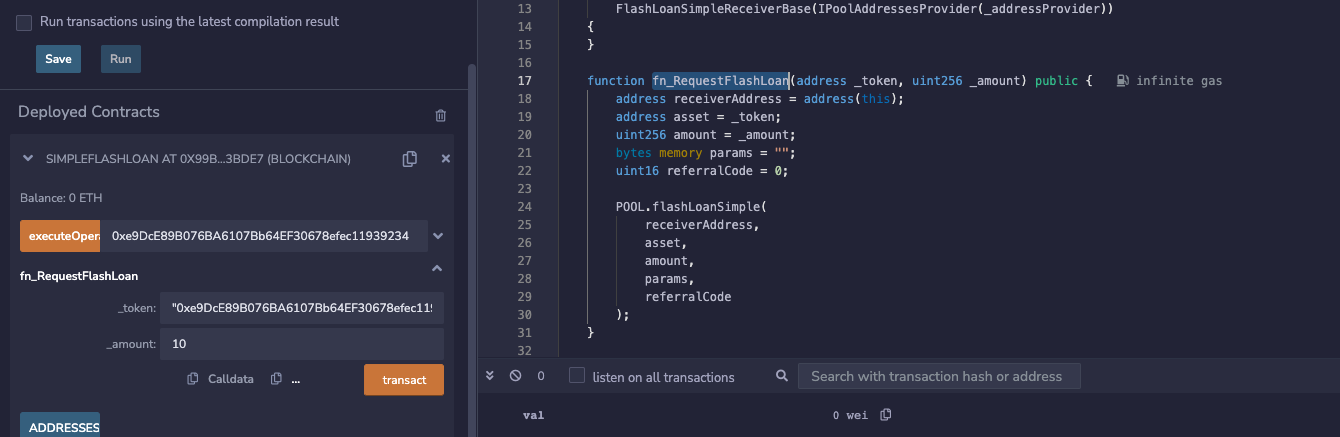Collapse the terminal using double-chevron icon

(x=490, y=376)
